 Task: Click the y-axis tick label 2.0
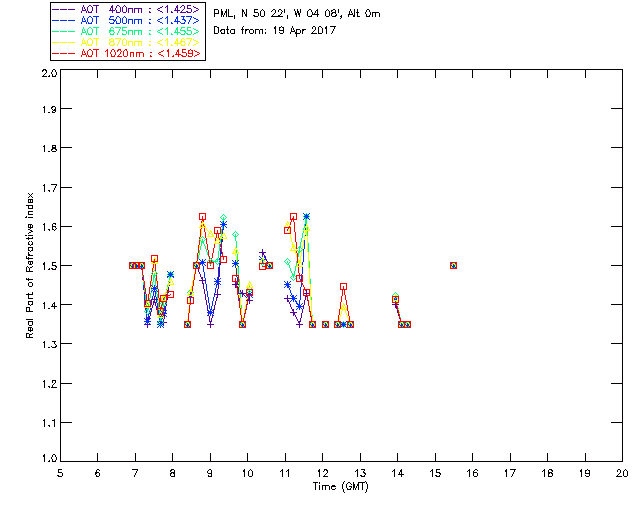point(49,73)
